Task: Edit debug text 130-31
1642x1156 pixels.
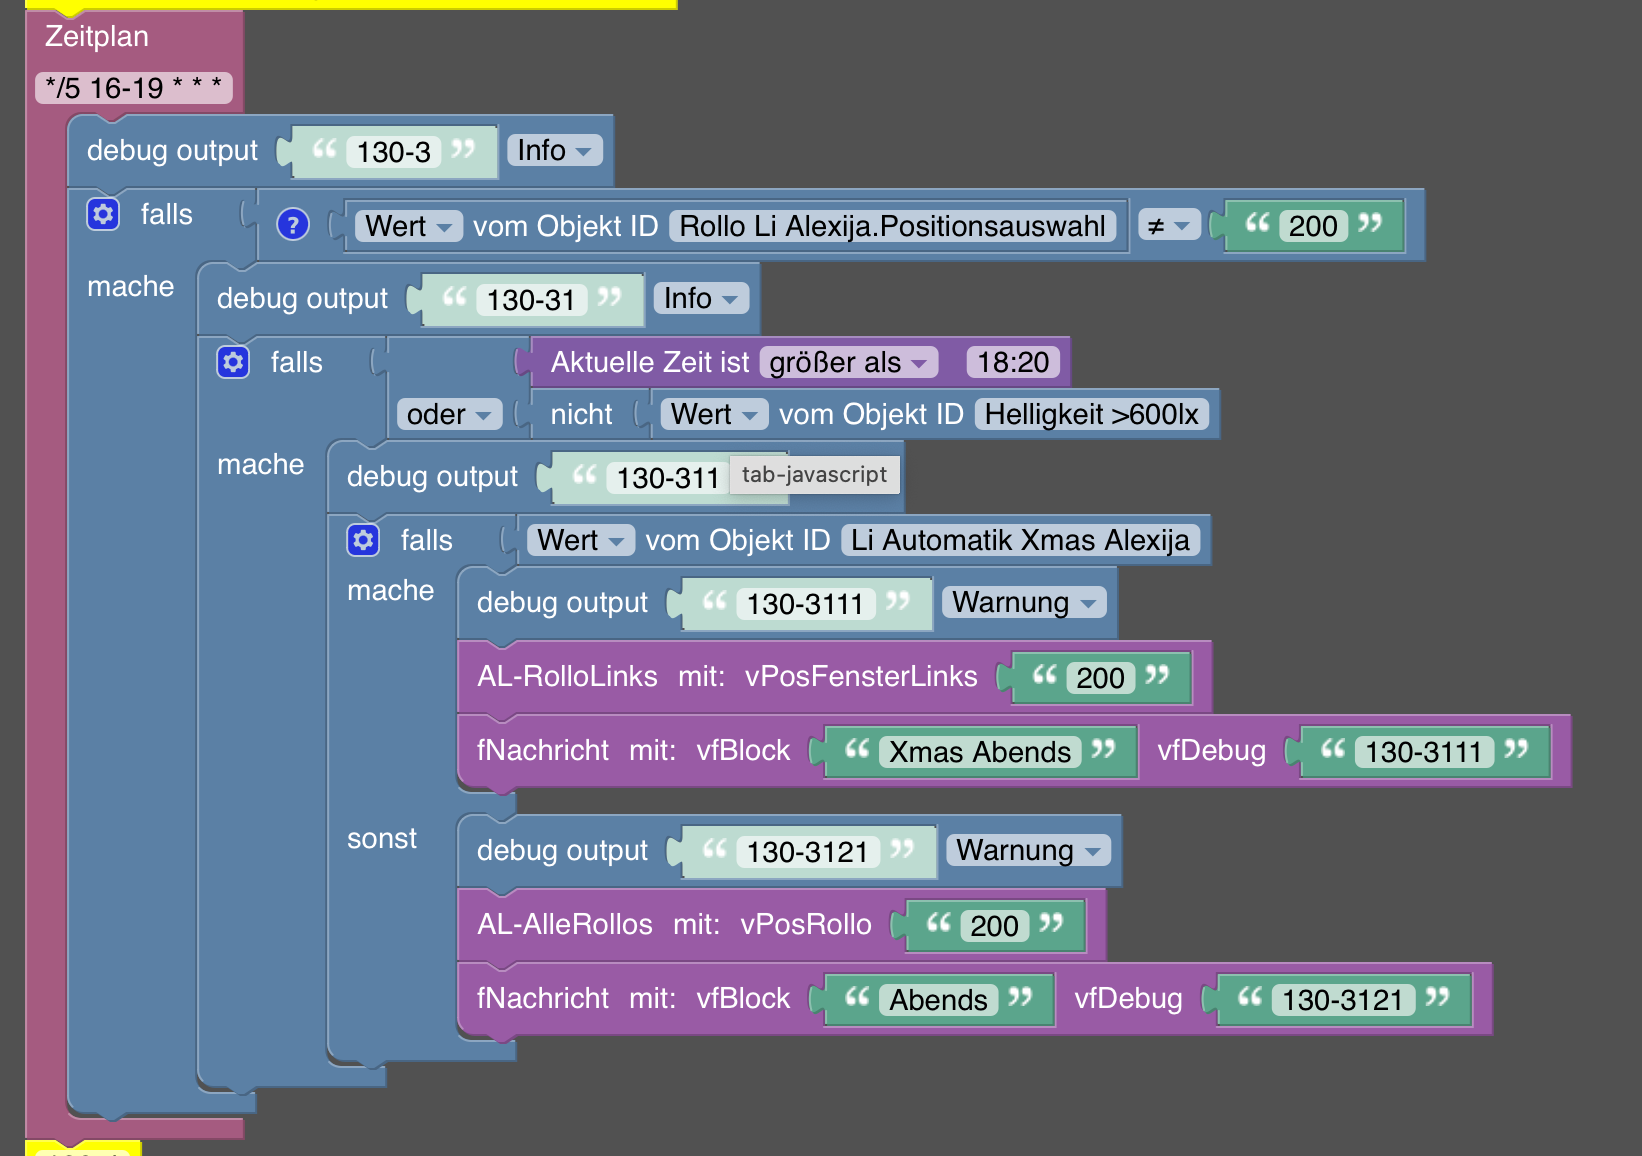Action: click(531, 300)
